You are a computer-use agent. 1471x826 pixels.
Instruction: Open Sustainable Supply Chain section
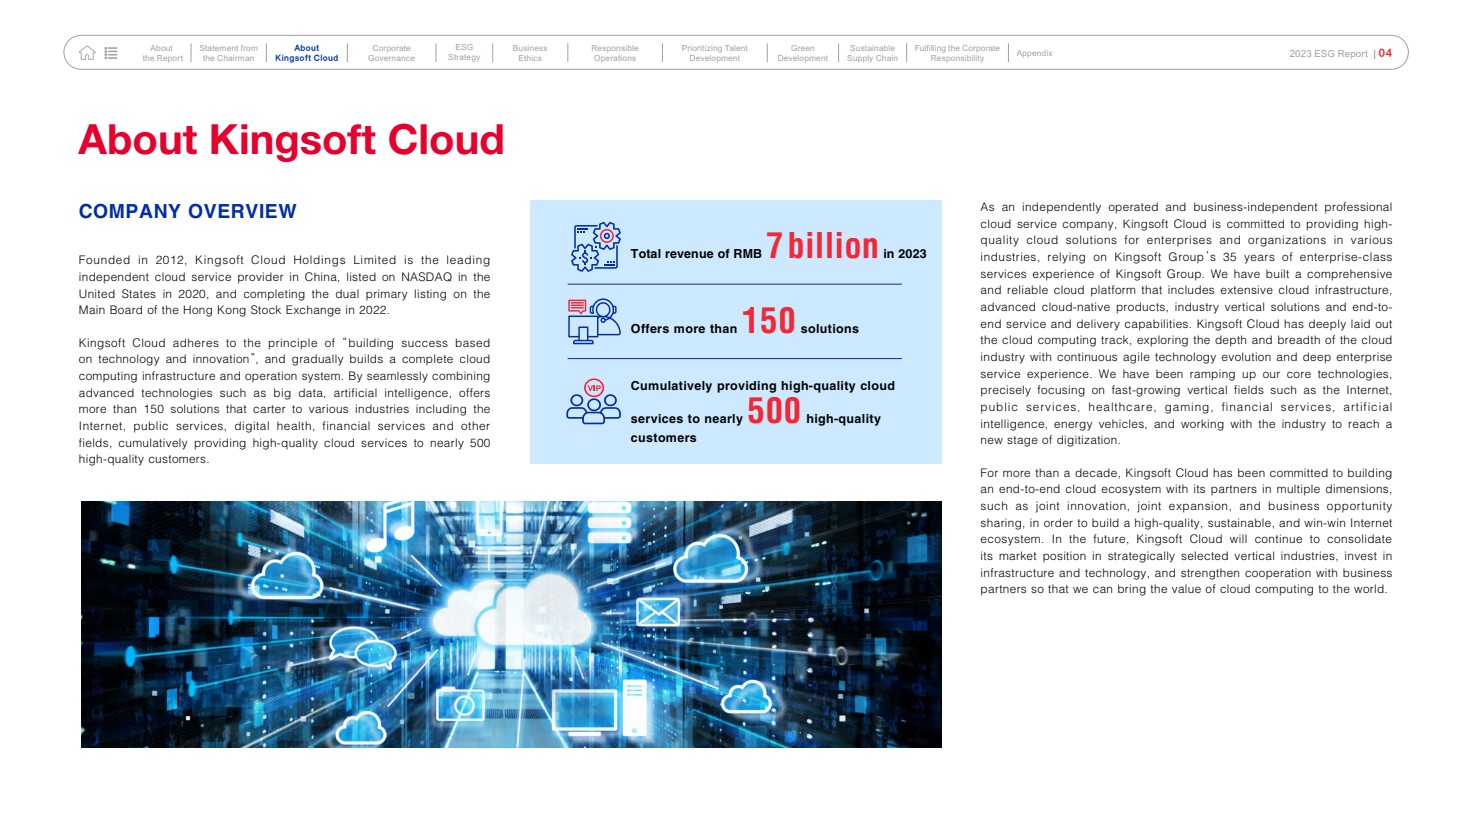pyautogui.click(x=872, y=53)
